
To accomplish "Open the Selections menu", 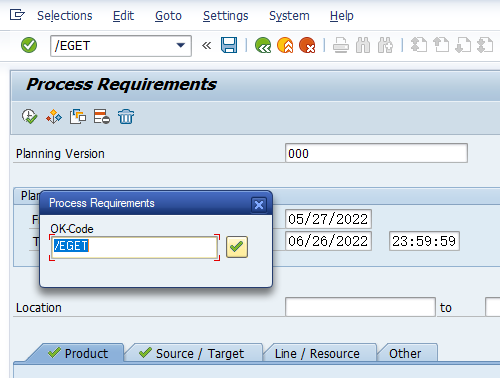I will click(65, 16).
